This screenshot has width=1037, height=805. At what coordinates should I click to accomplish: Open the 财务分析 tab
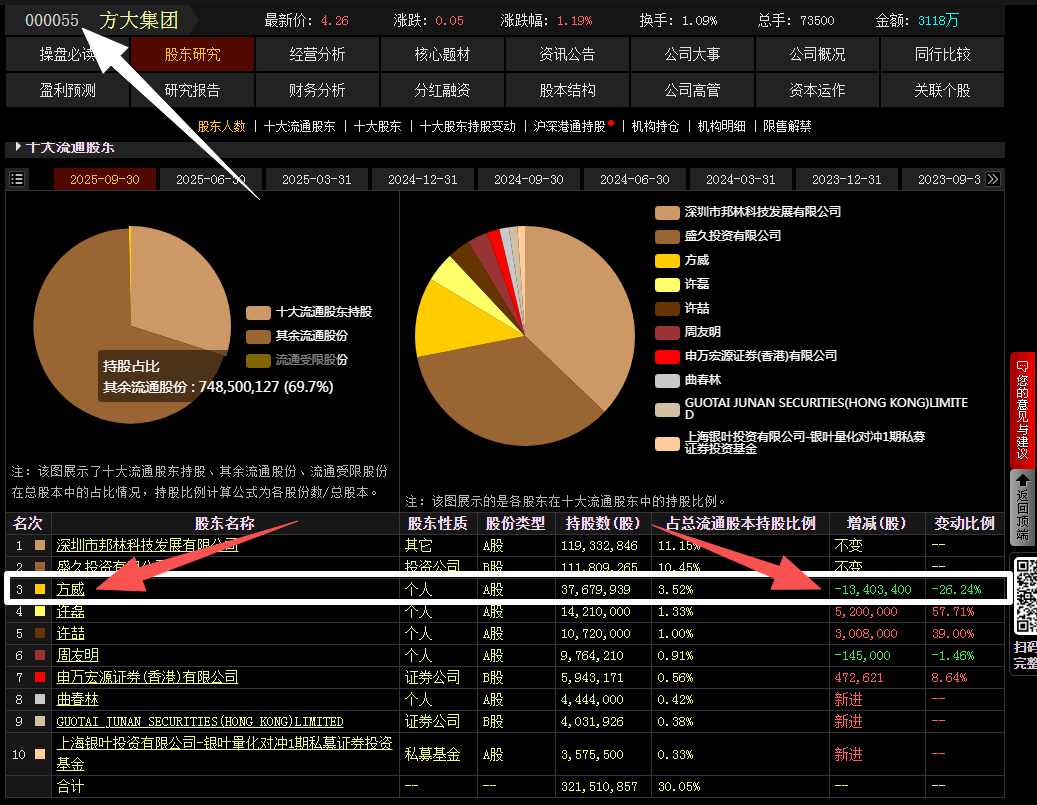tap(317, 90)
